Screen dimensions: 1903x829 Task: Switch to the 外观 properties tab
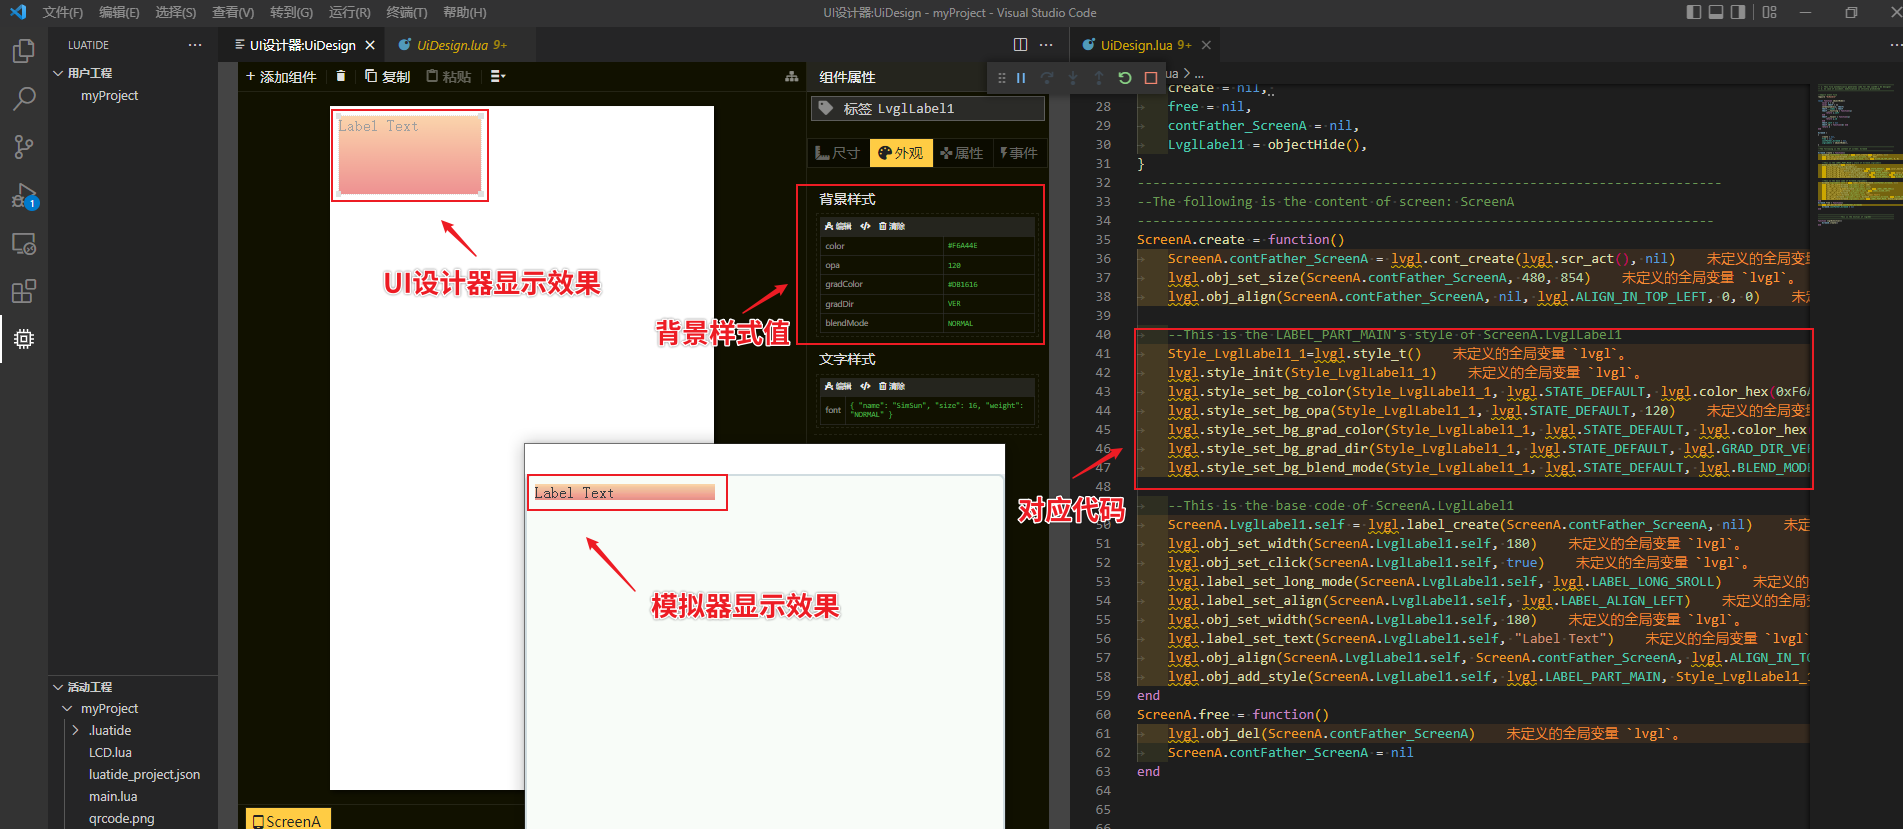pos(901,153)
